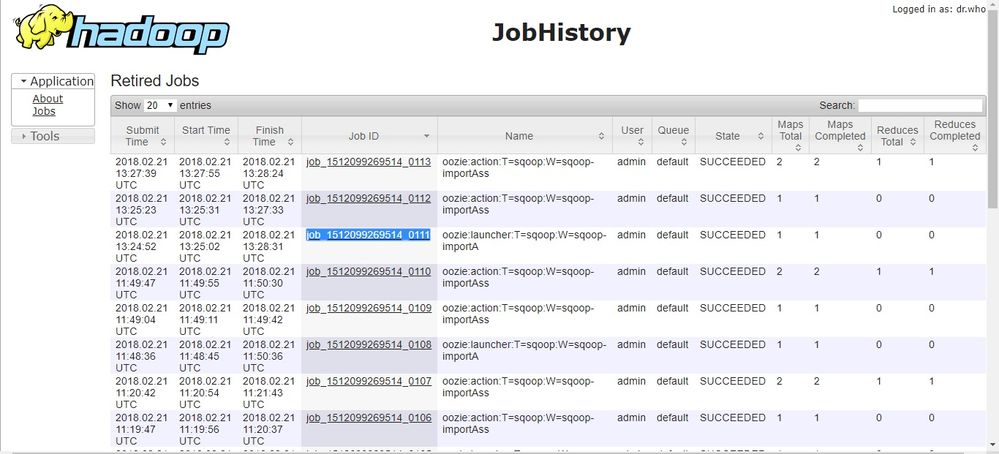Screen dimensions: 999x454
Task: Open highlighted job_1512099269514_0111 link
Action: [368, 235]
